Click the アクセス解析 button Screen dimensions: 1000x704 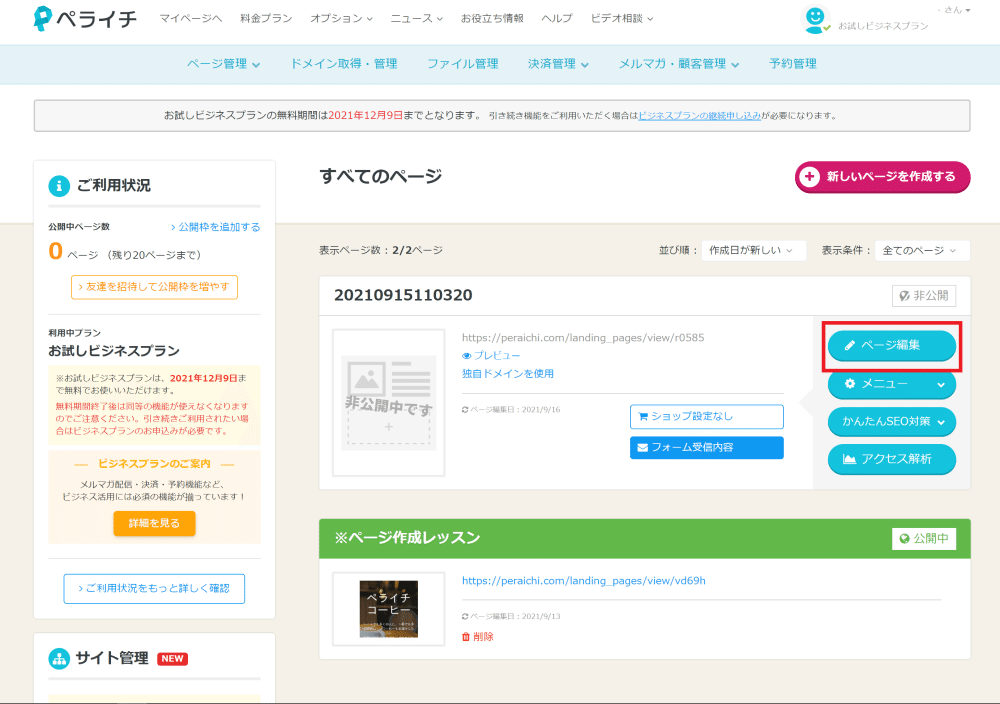pyautogui.click(x=892, y=459)
